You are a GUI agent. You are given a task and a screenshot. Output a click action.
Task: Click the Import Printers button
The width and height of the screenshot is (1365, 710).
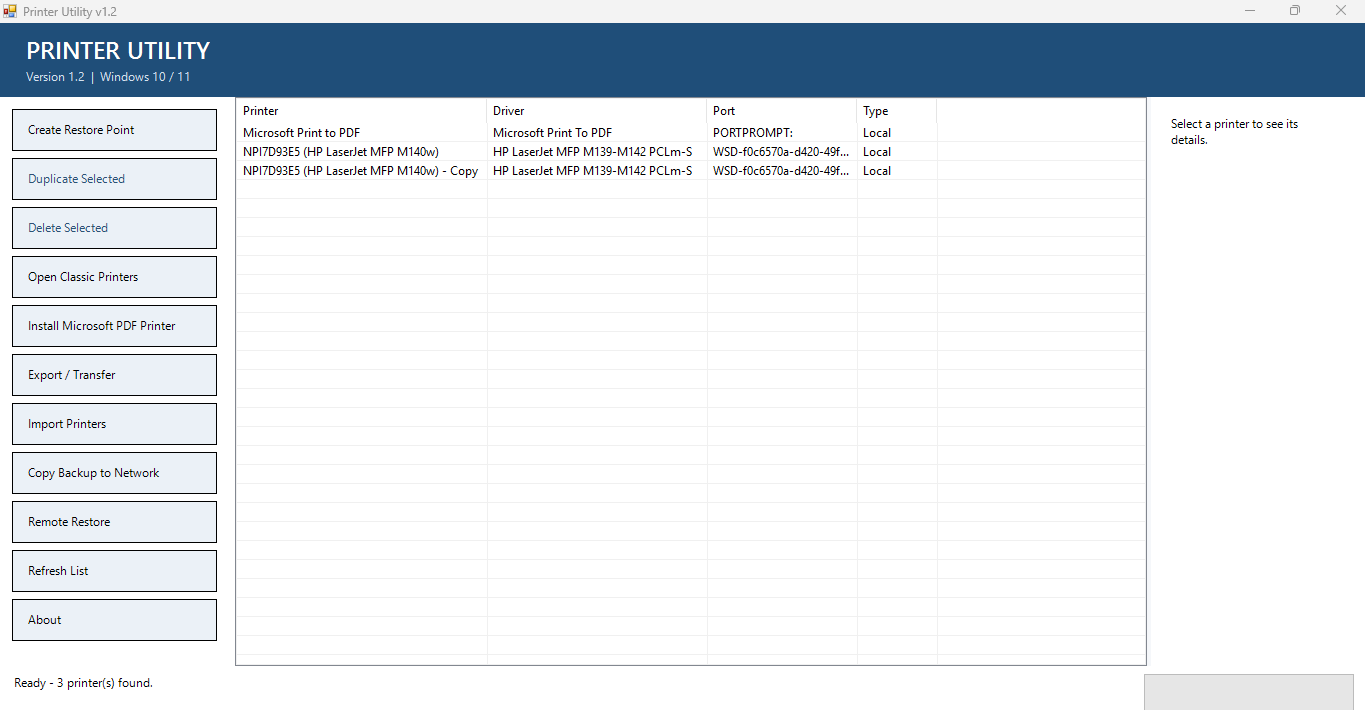pyautogui.click(x=114, y=424)
